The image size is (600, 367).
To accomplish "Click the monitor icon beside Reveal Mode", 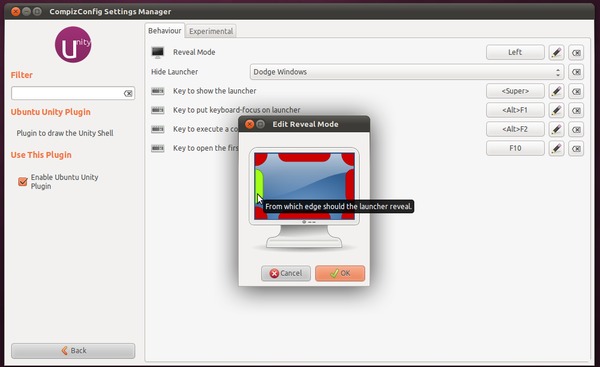I will (158, 52).
